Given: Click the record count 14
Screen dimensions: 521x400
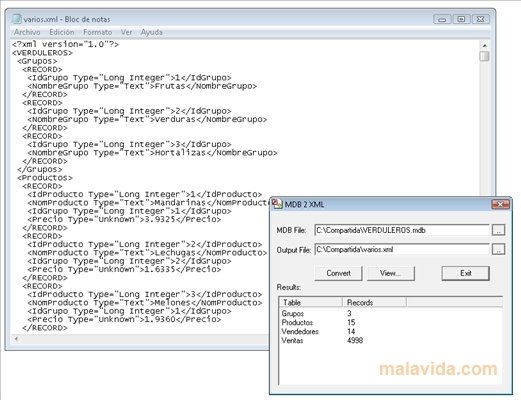Looking at the screenshot, I should (351, 331).
